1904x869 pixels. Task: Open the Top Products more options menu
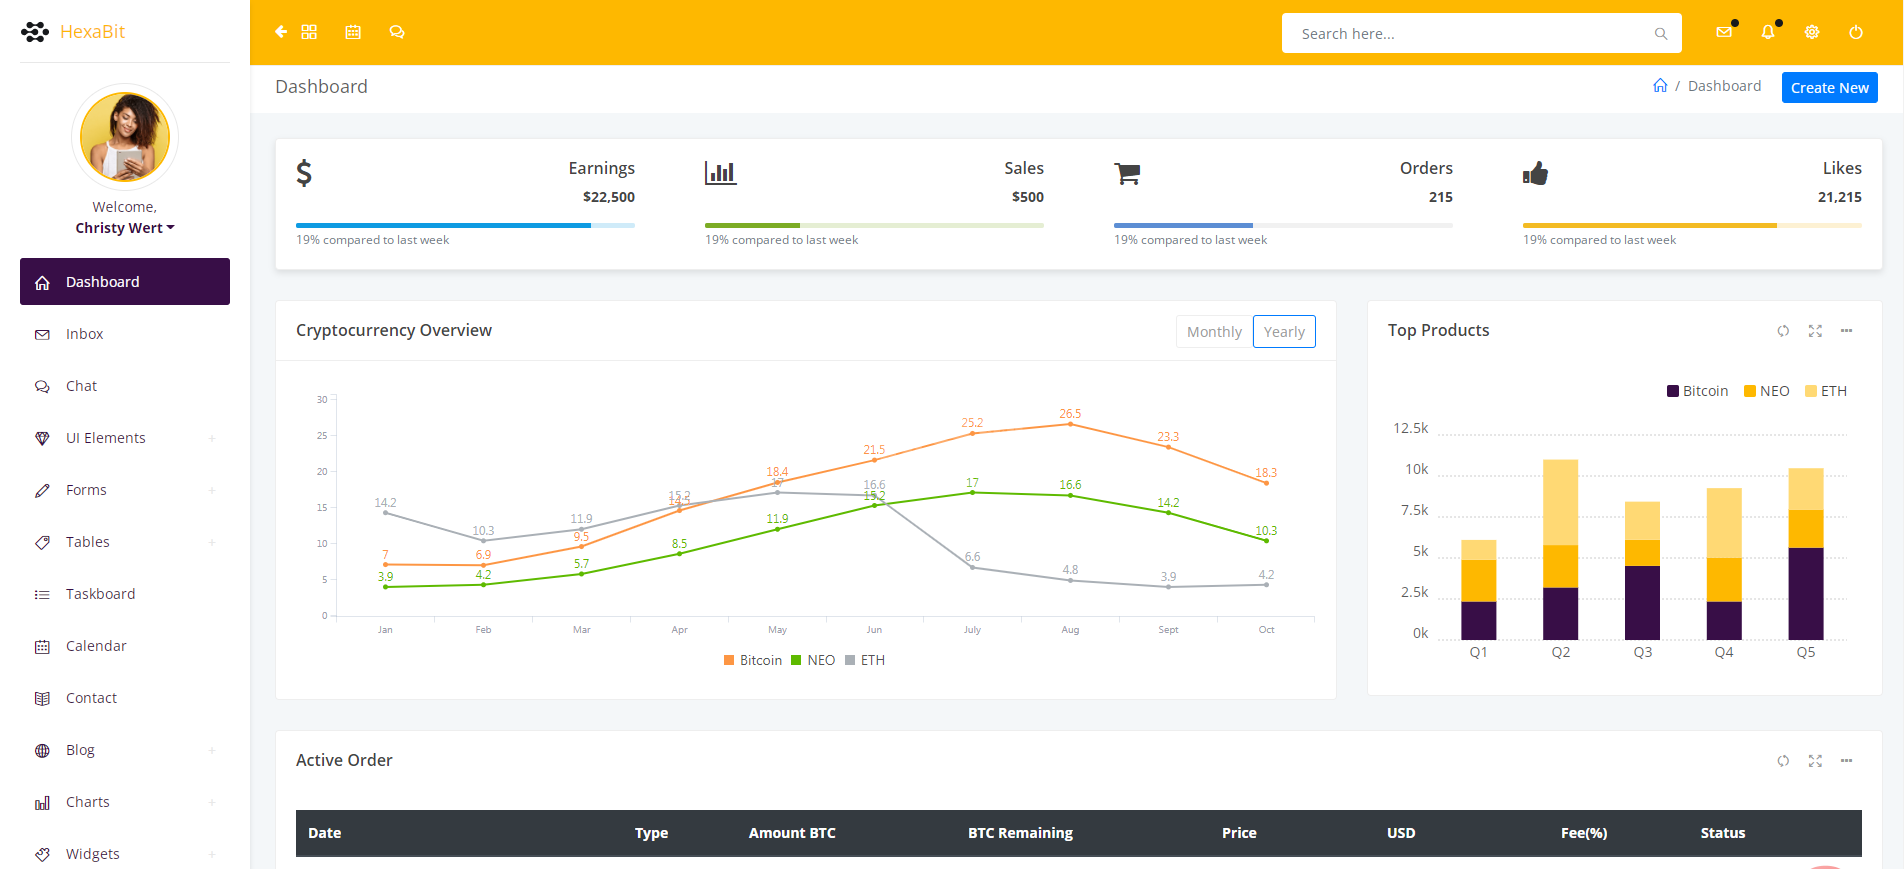(1847, 331)
